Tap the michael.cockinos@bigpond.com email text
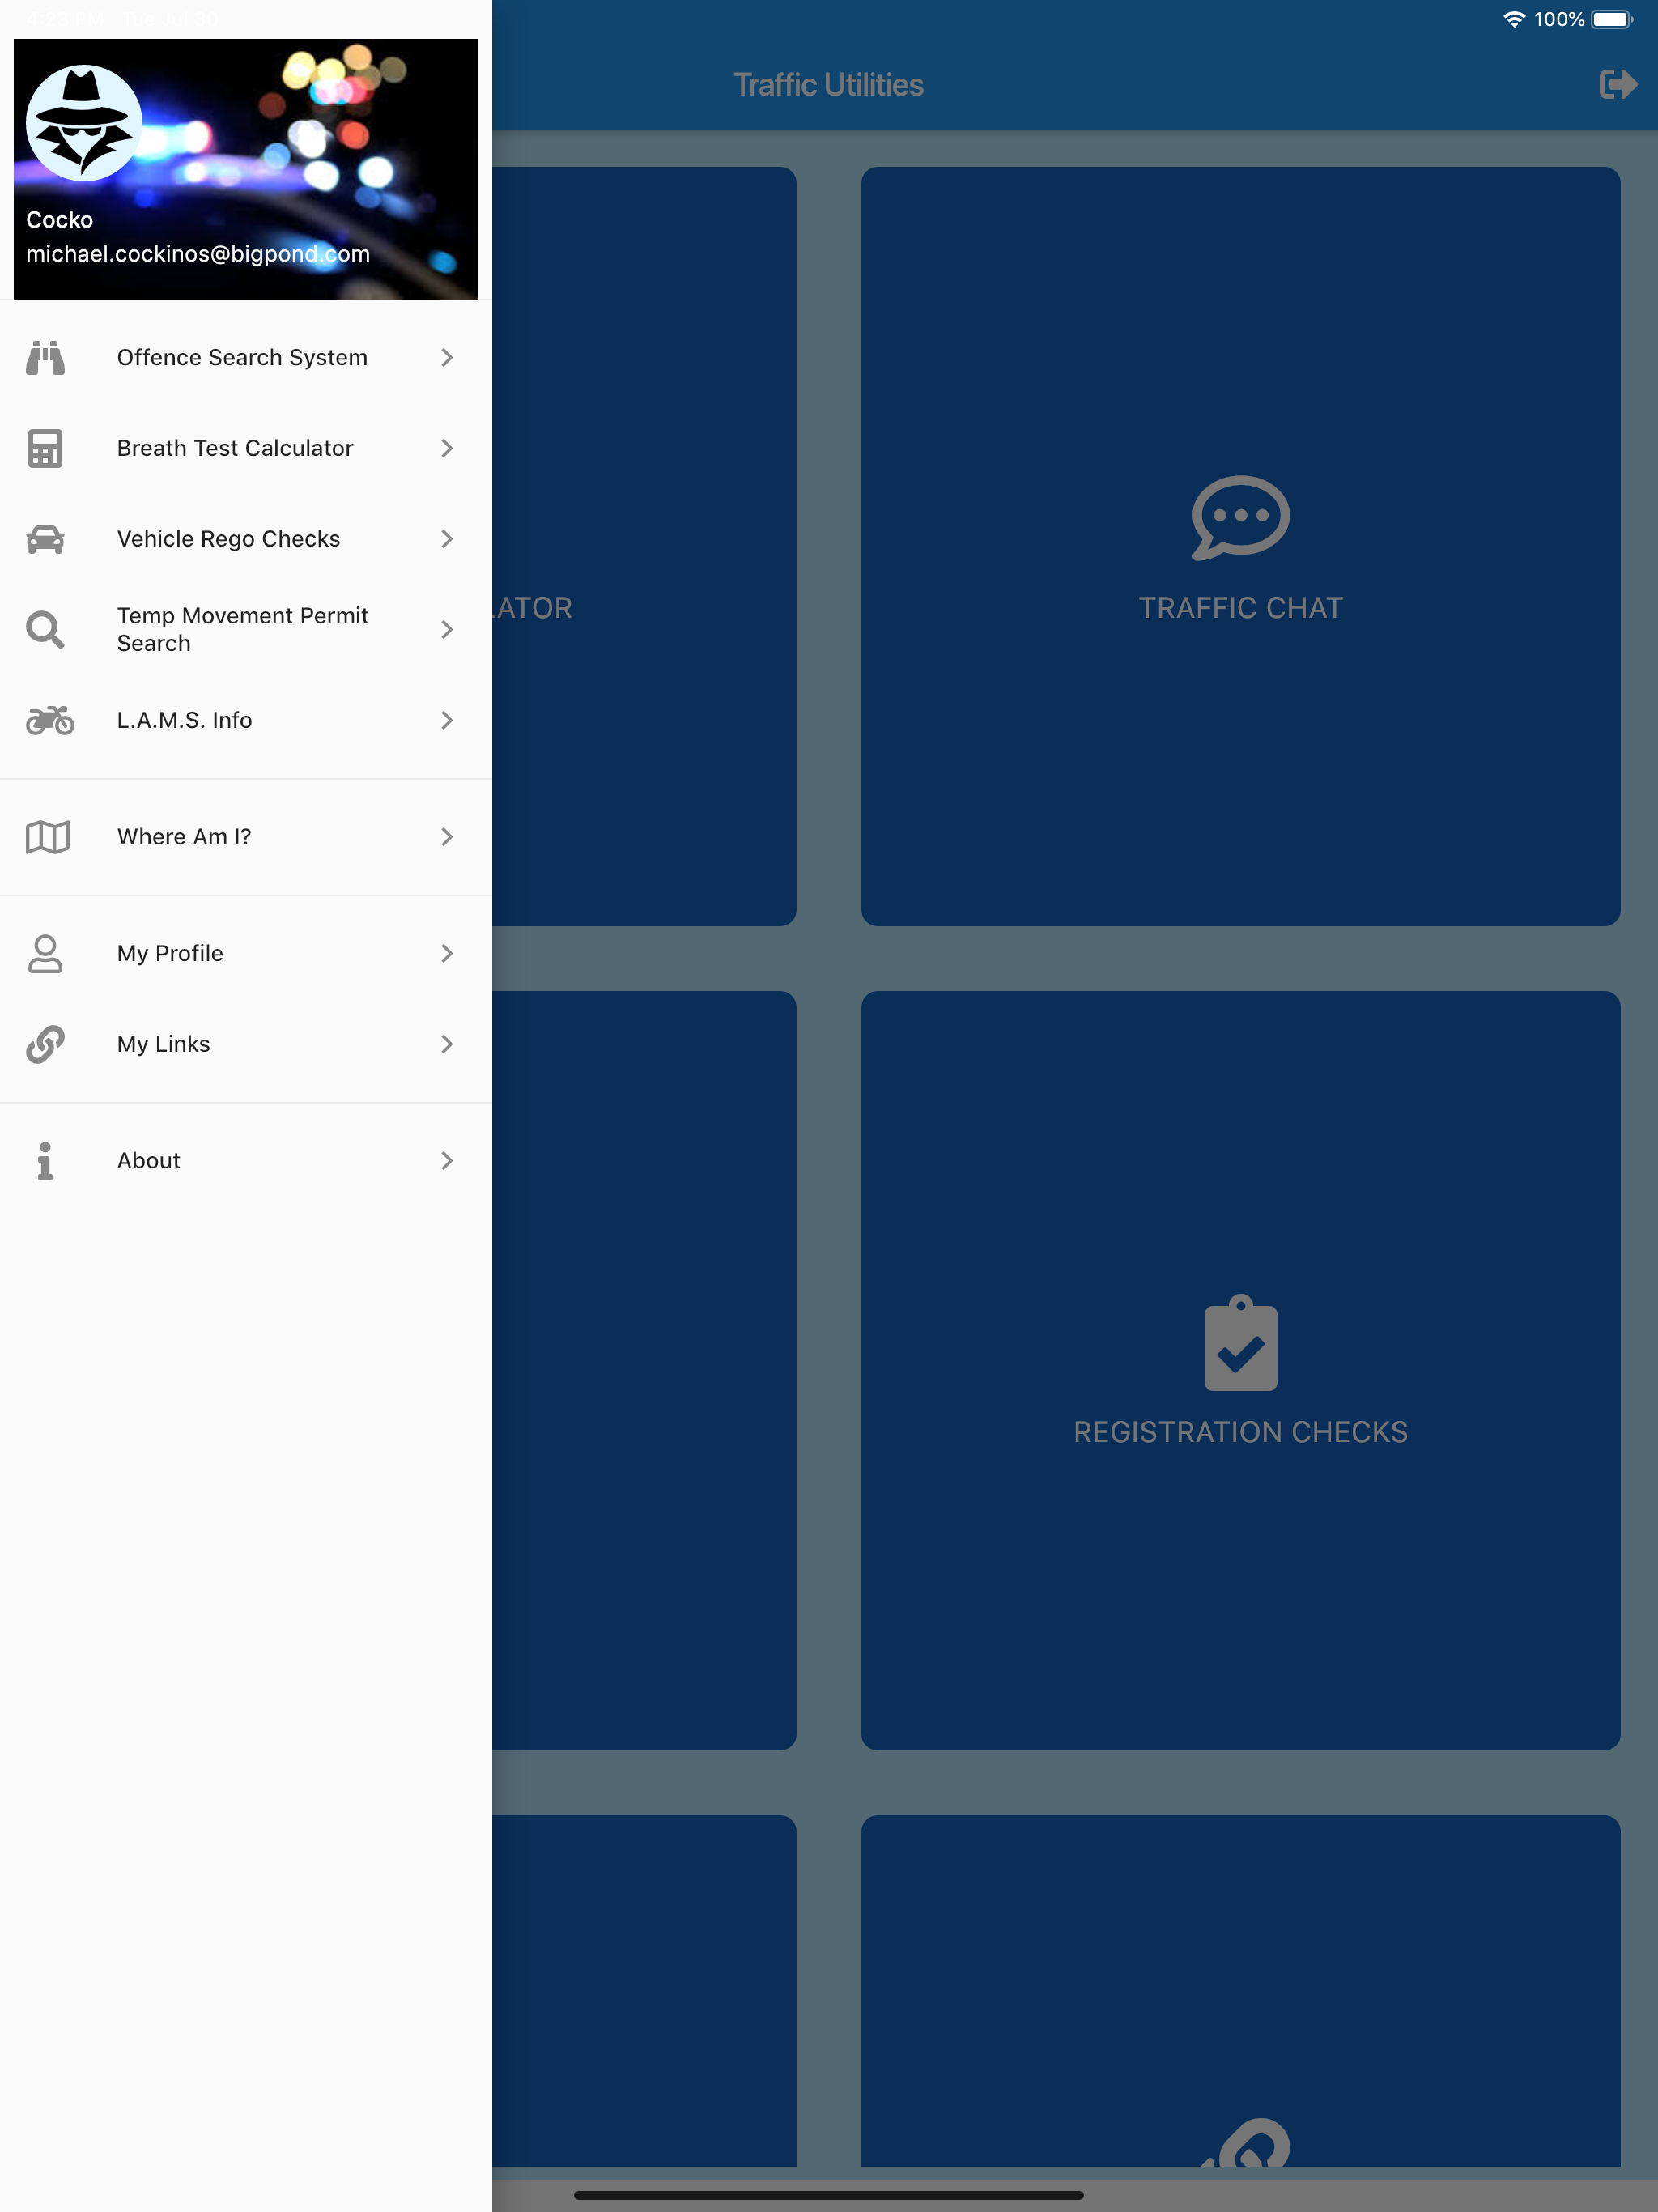The height and width of the screenshot is (2212, 1658). [x=198, y=254]
